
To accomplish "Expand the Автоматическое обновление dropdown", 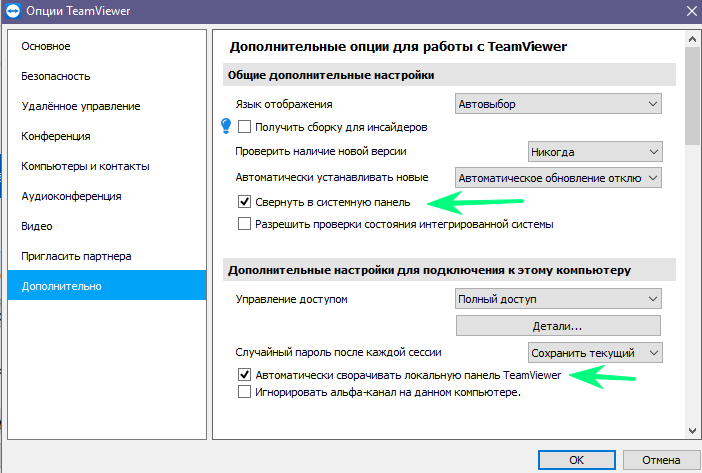I will (558, 178).
